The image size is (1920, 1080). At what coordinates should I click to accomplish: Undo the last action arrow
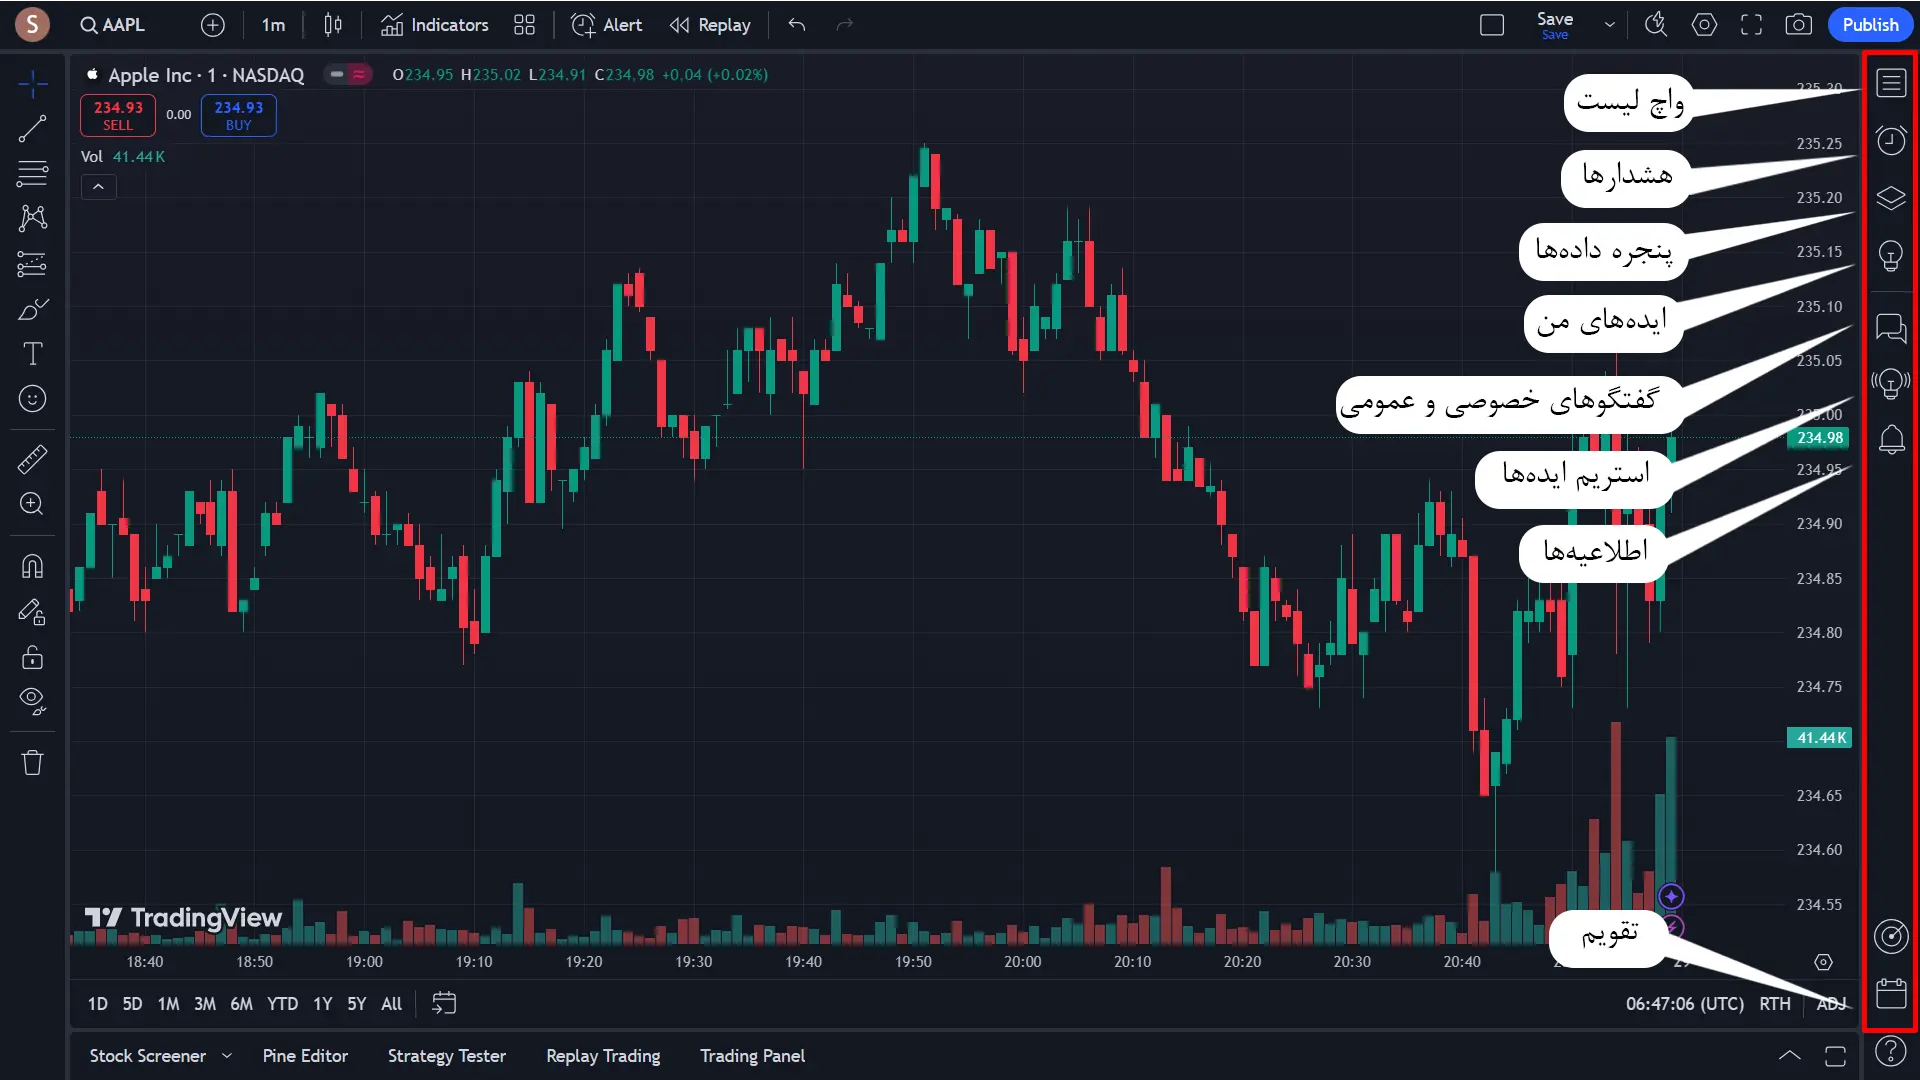click(x=796, y=25)
